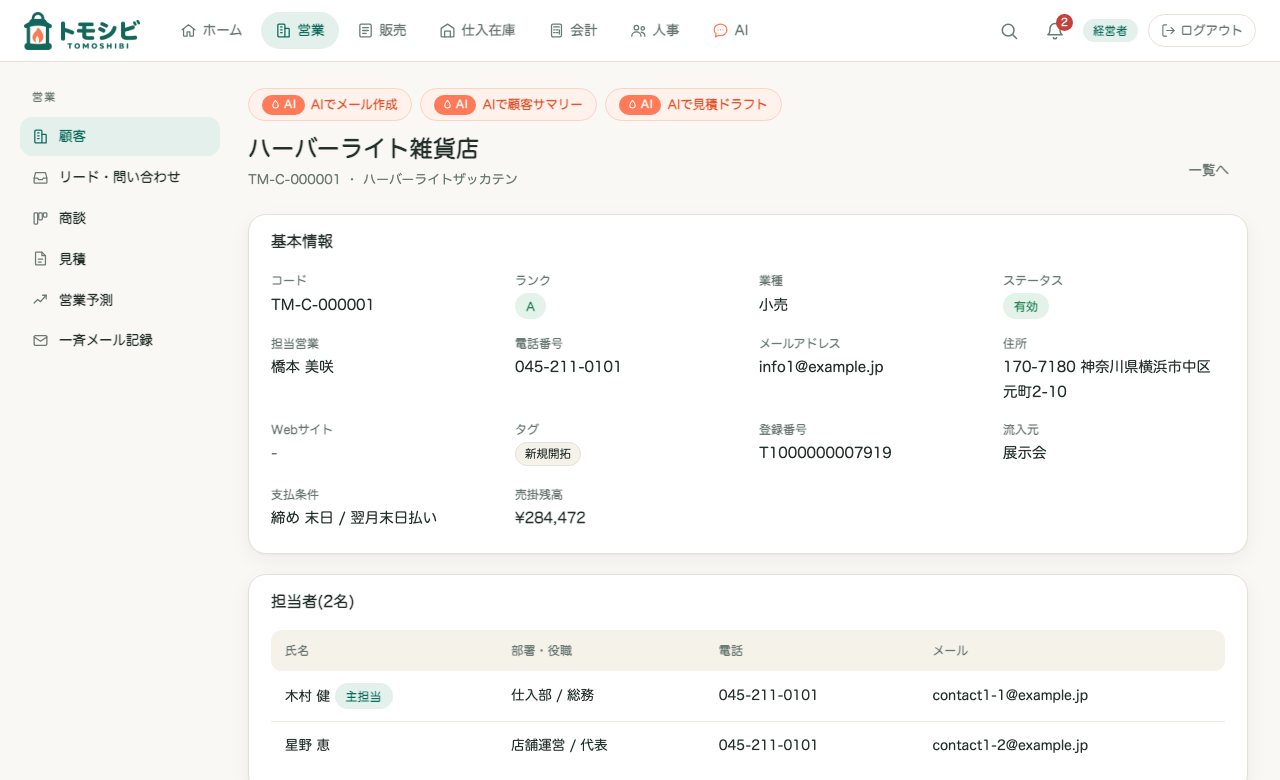
Task: Open 営業予測 label in the sidebar
Action: (86, 300)
